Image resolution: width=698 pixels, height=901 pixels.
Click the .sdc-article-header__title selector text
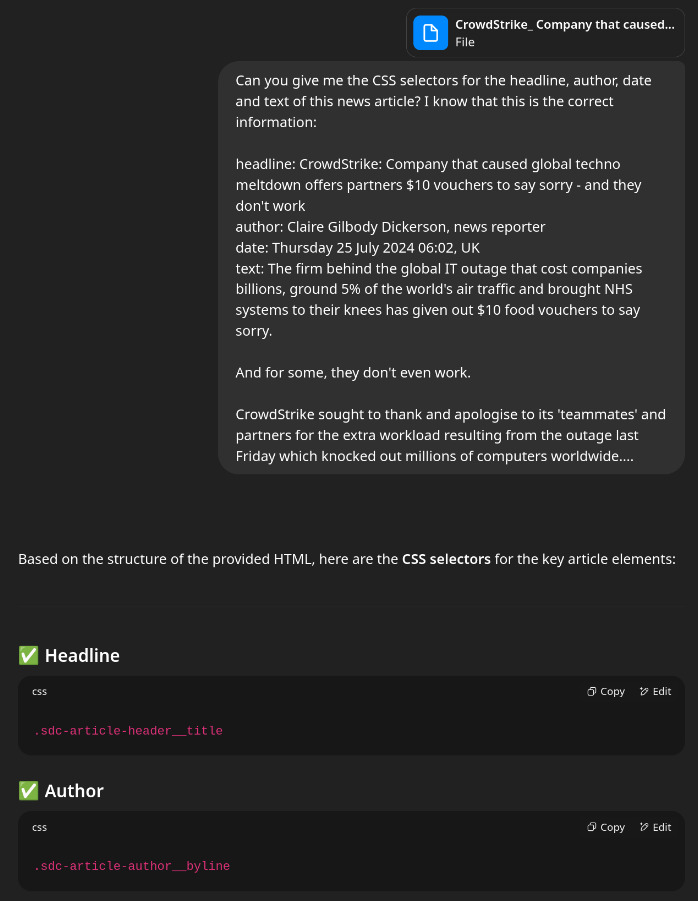coord(128,731)
